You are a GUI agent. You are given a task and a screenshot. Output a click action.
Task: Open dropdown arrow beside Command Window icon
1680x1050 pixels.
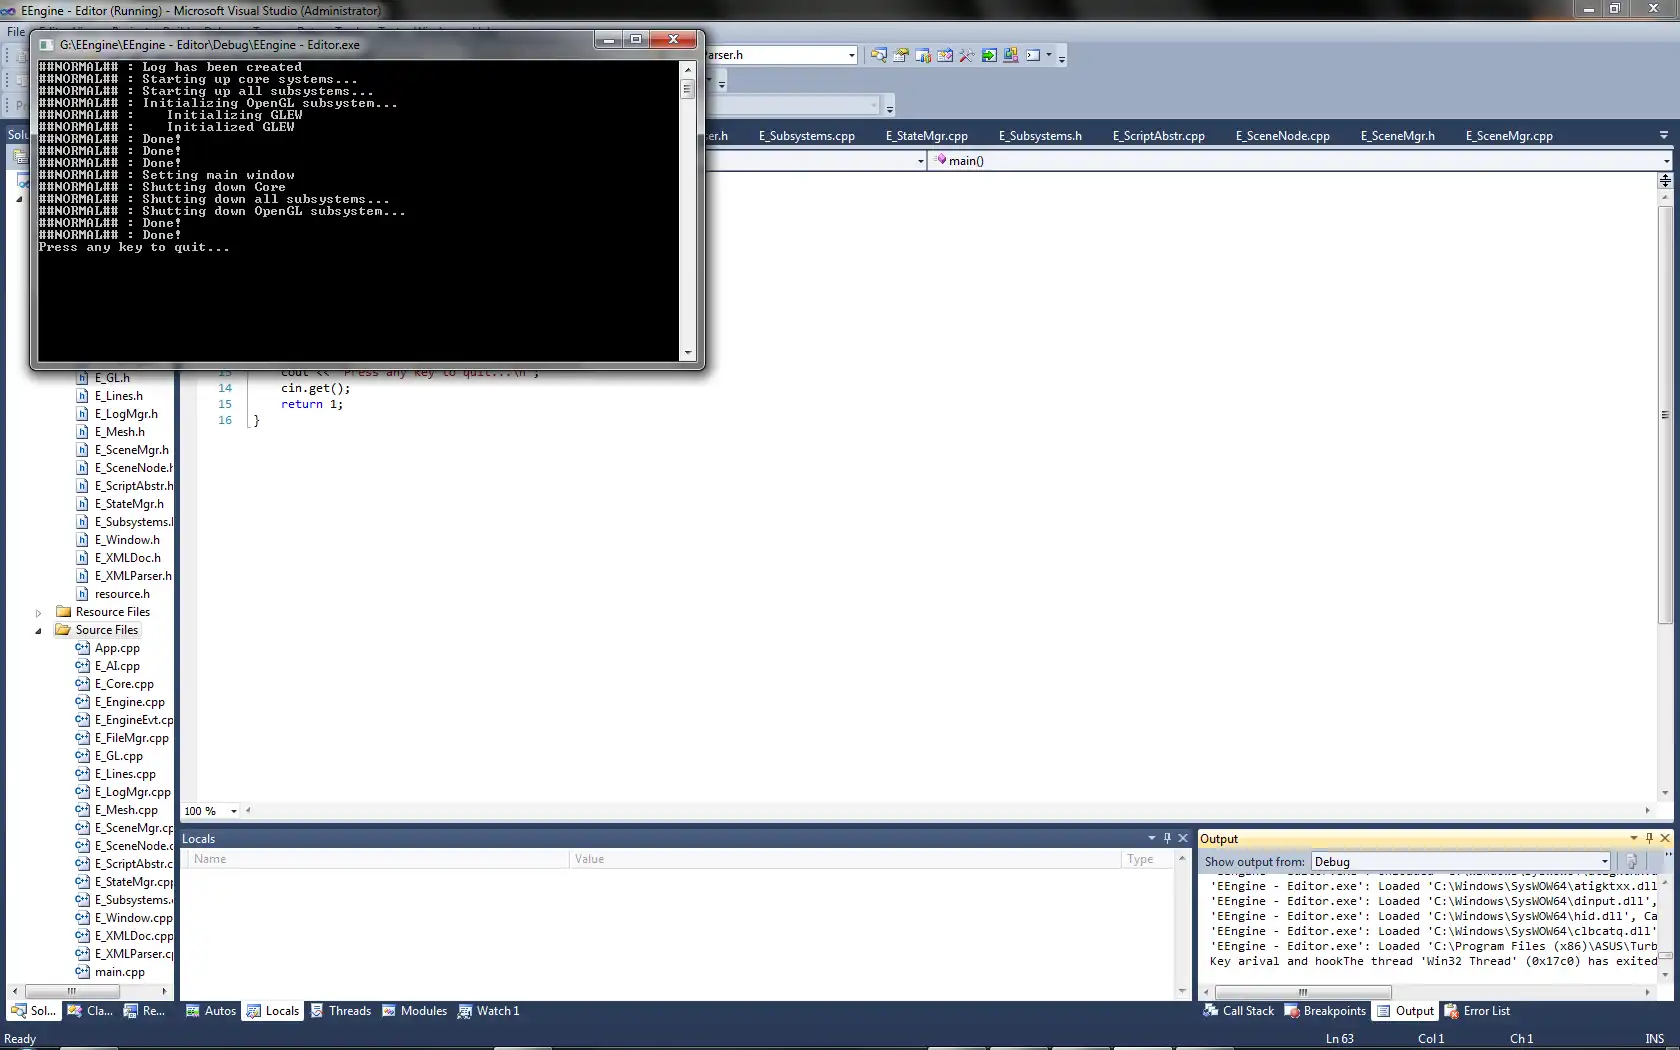(x=1049, y=55)
